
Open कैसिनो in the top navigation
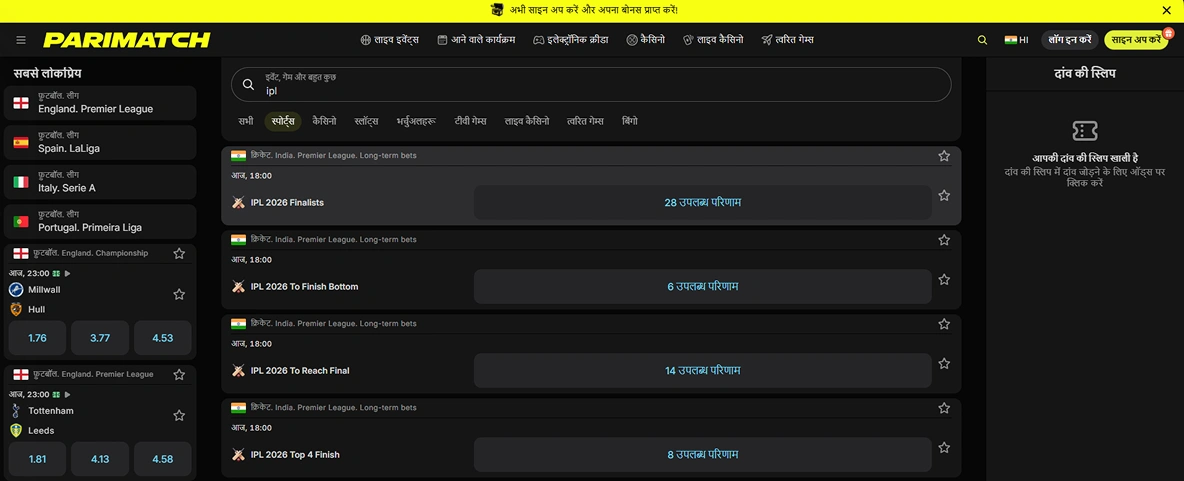pos(646,40)
